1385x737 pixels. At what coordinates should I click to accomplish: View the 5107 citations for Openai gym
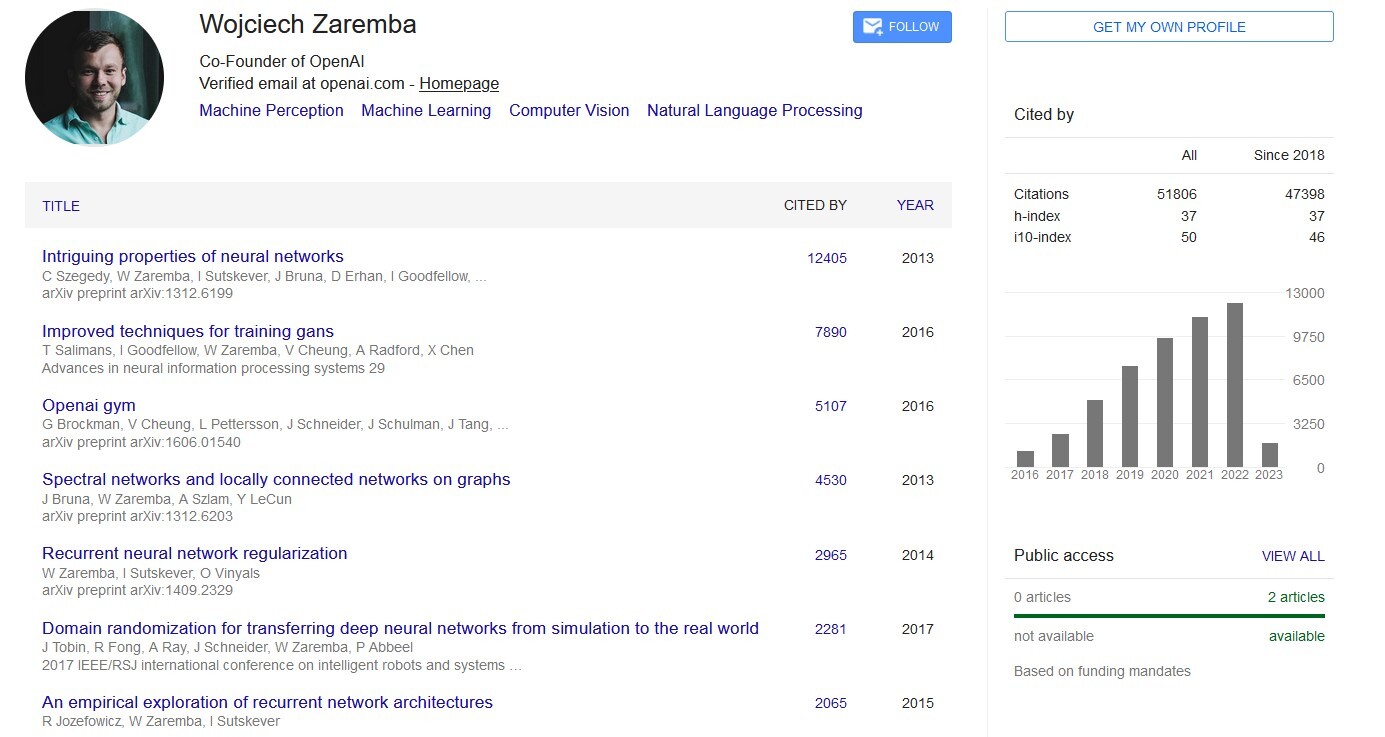click(x=830, y=406)
